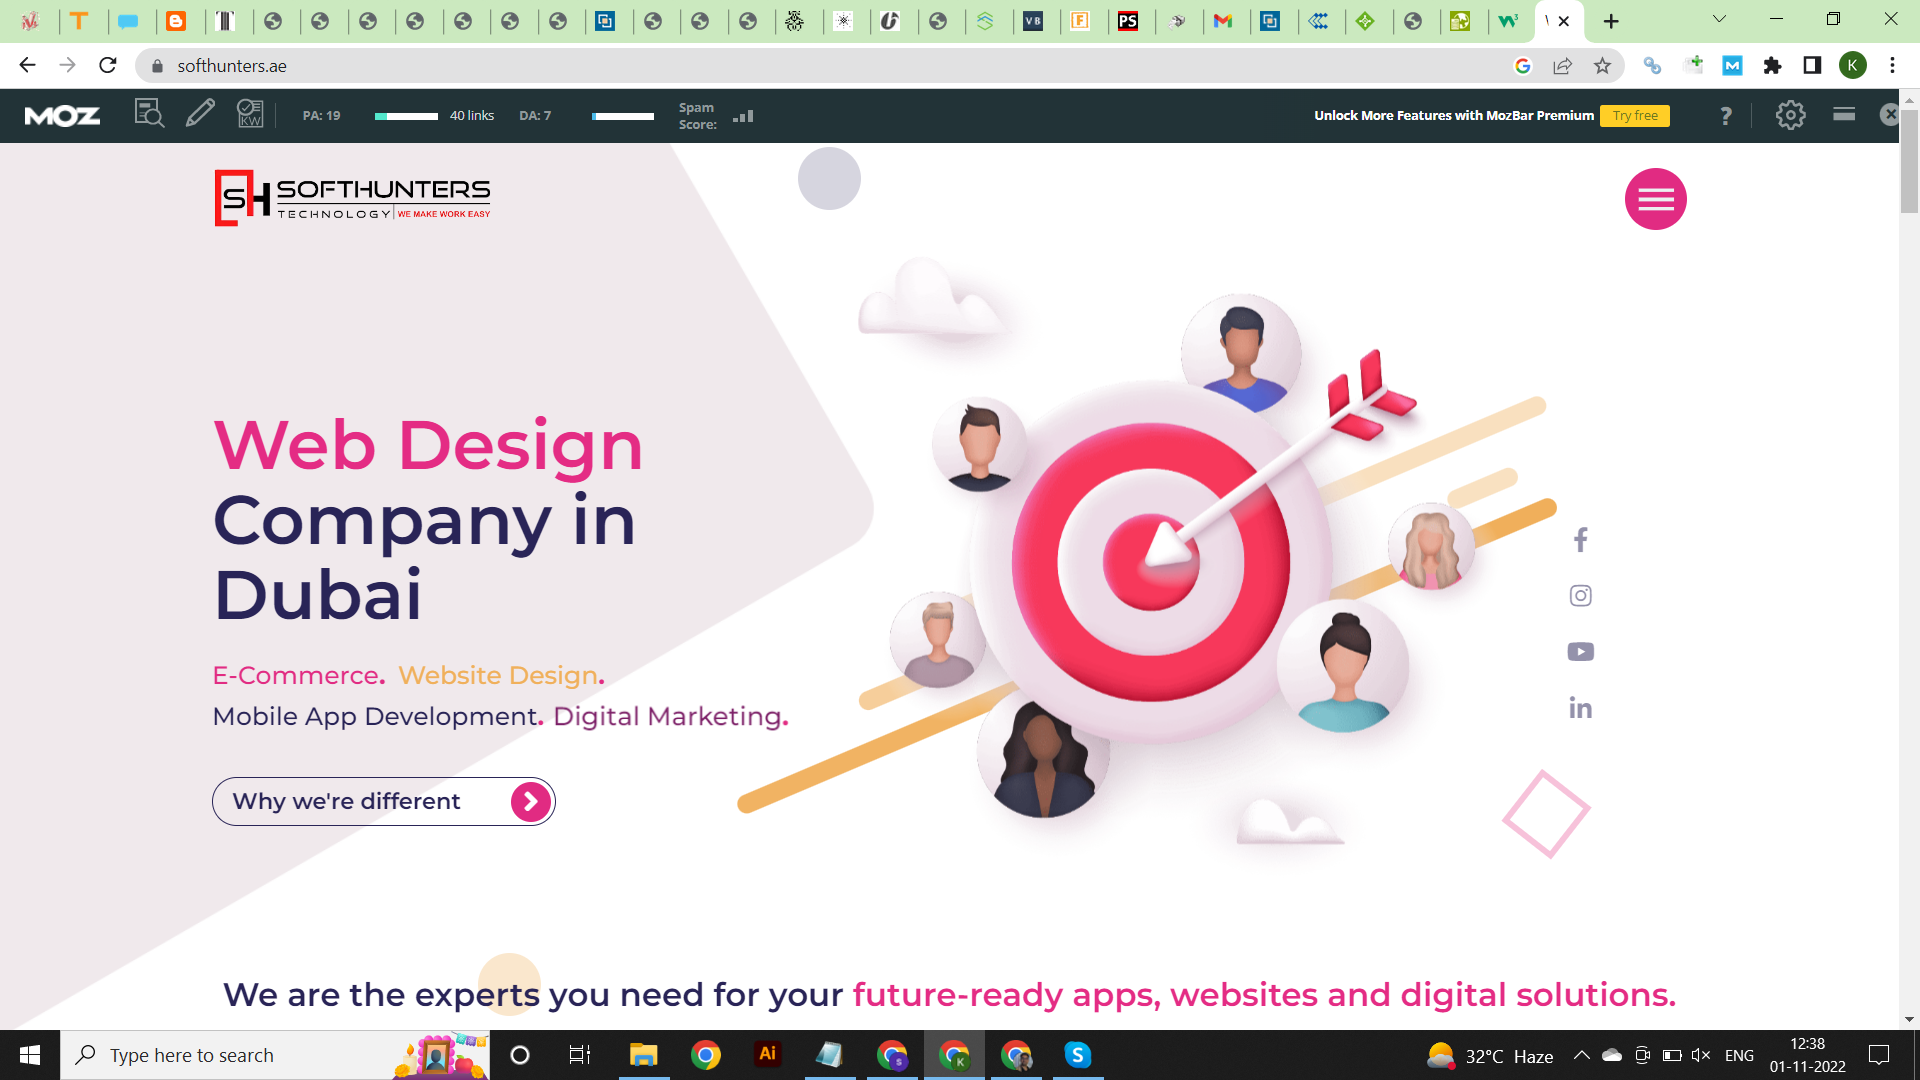Click the MozBar dock position icon

click(1844, 115)
